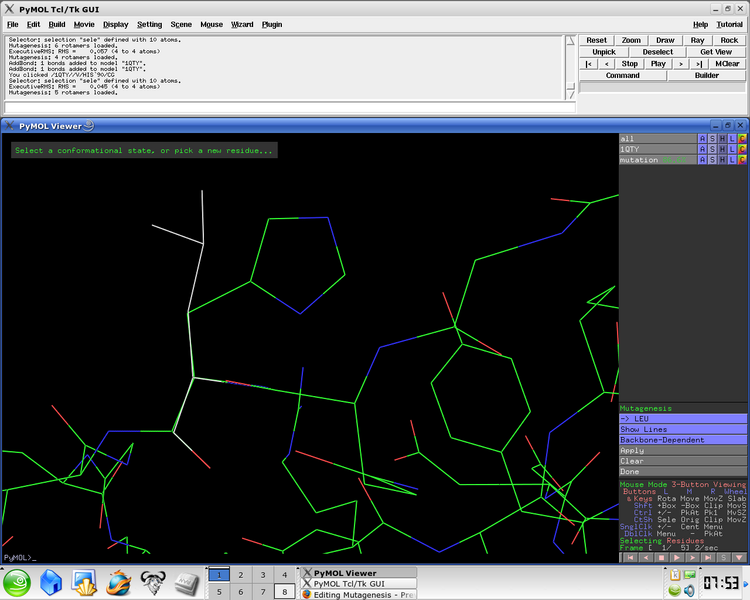
Task: Open the Wizard menu
Action: 242,24
